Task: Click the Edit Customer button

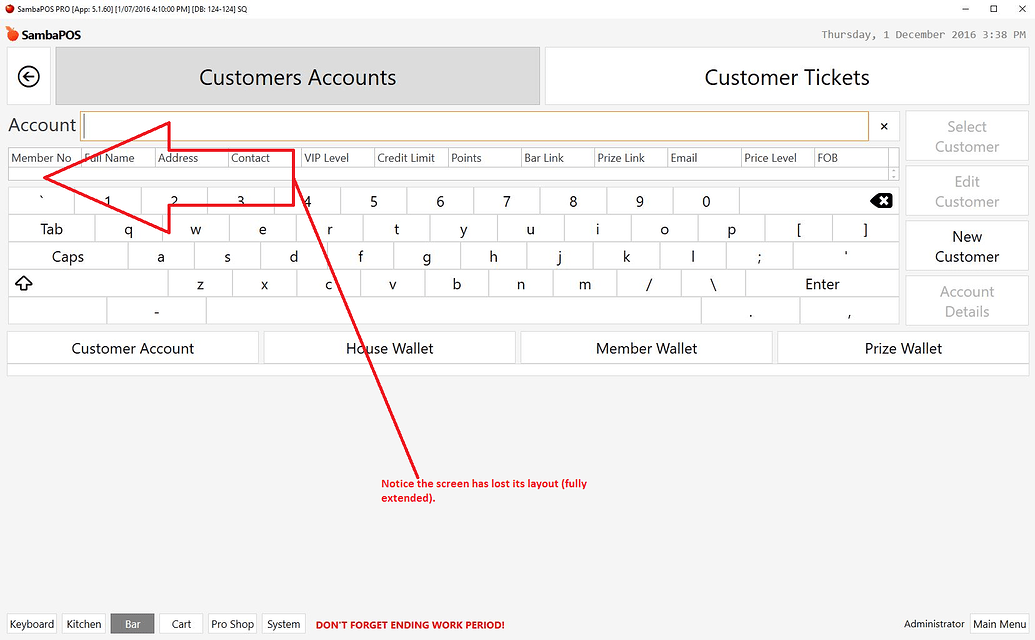Action: (966, 191)
